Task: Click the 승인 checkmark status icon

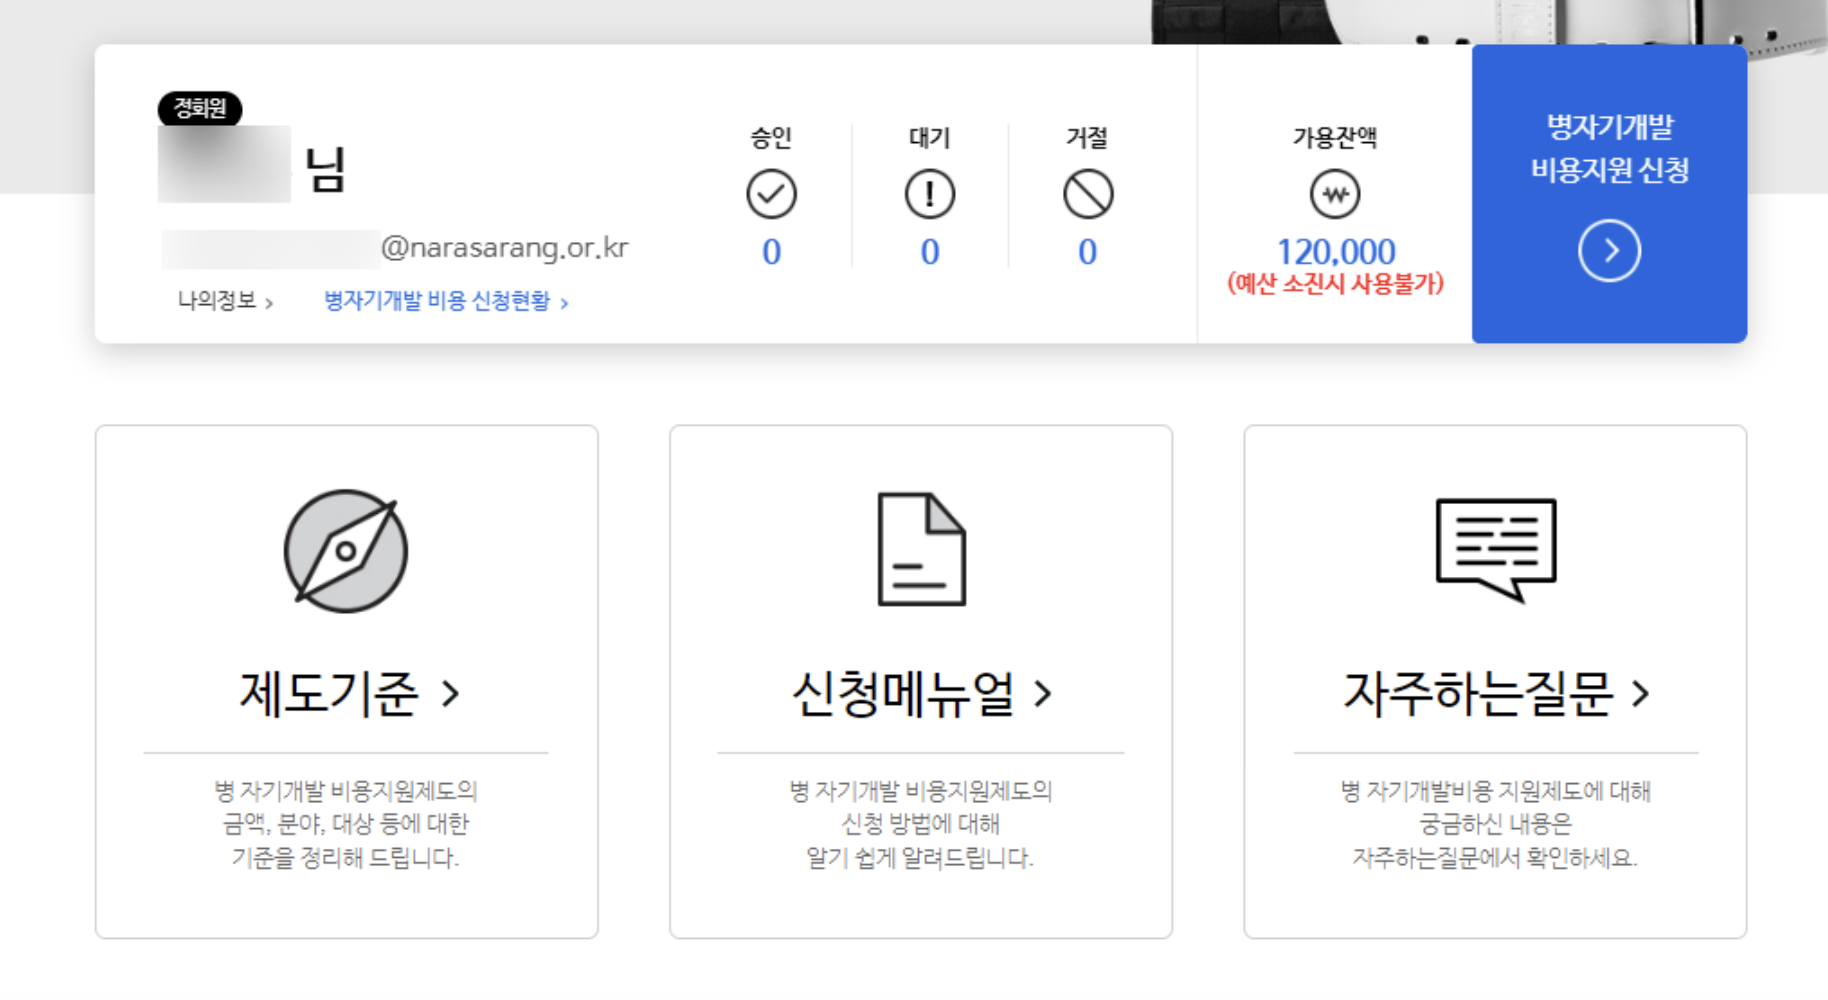Action: click(x=770, y=194)
